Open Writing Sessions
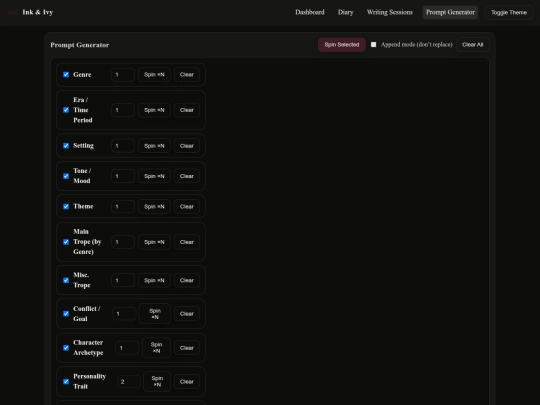Screen dimensions: 540x405 tap(390, 12)
